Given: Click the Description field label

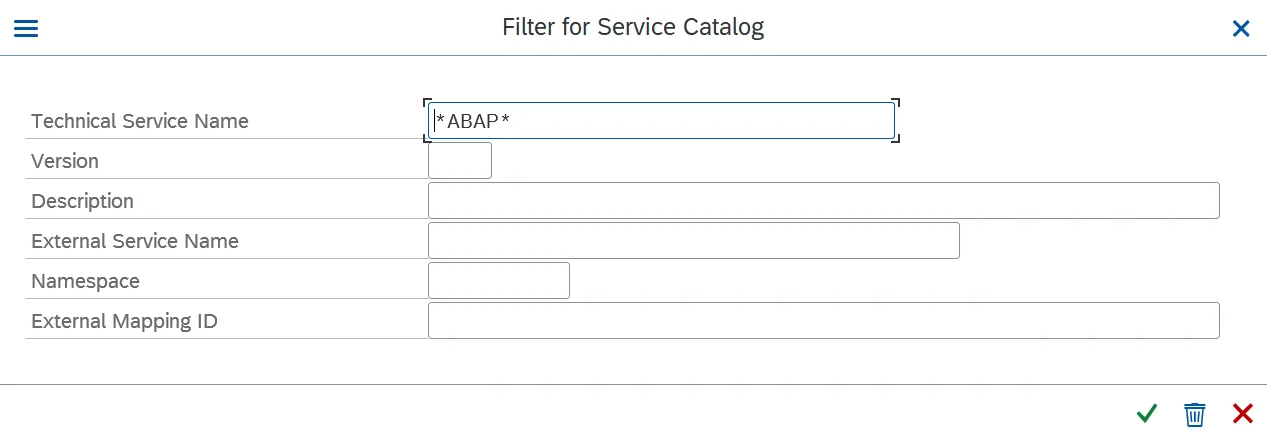Looking at the screenshot, I should [82, 201].
